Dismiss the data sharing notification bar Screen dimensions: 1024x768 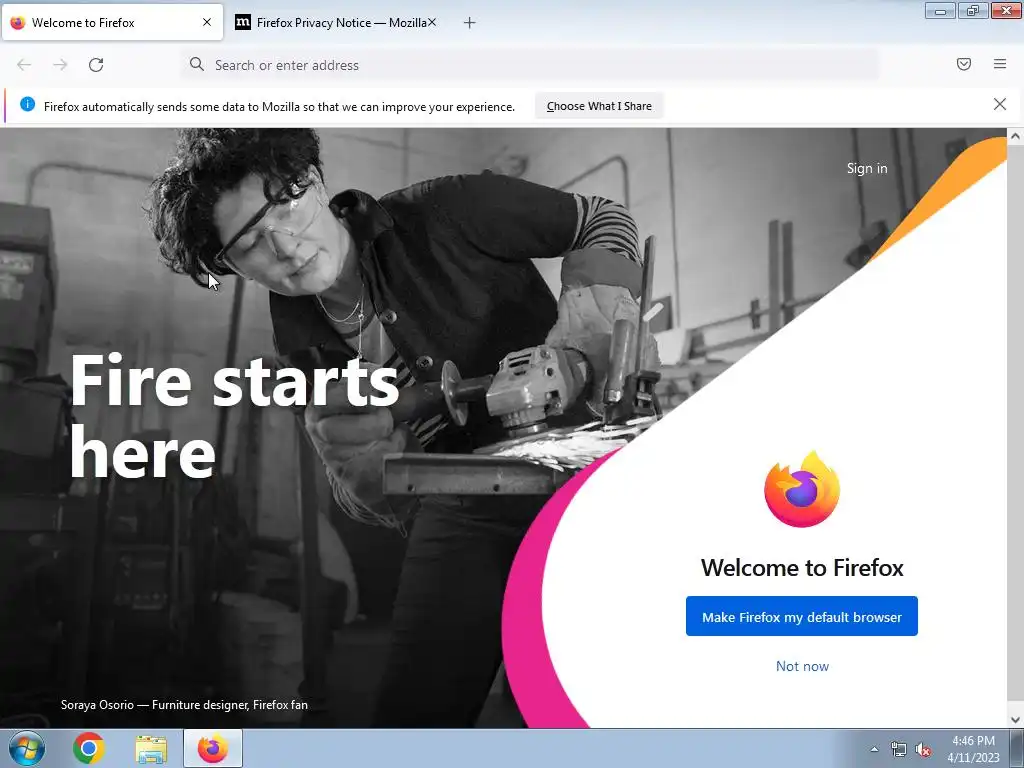(x=999, y=104)
